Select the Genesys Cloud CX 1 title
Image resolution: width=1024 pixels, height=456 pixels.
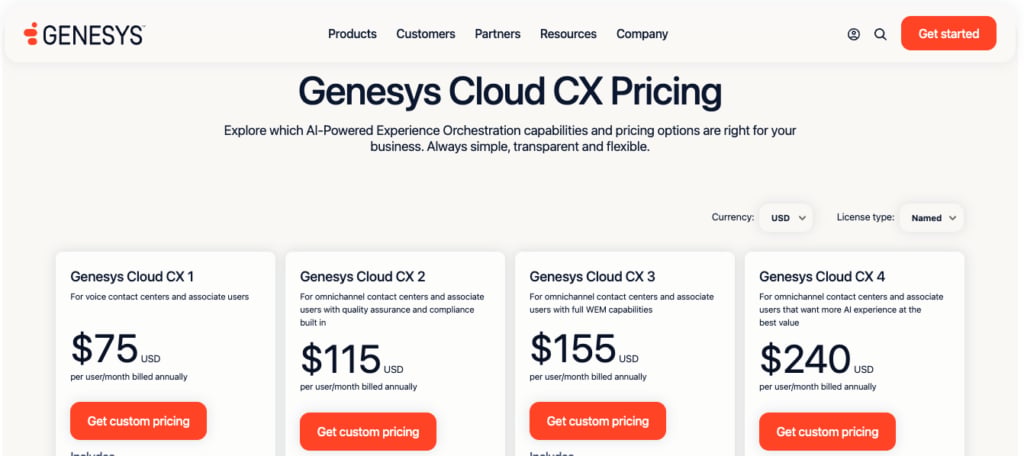click(132, 276)
